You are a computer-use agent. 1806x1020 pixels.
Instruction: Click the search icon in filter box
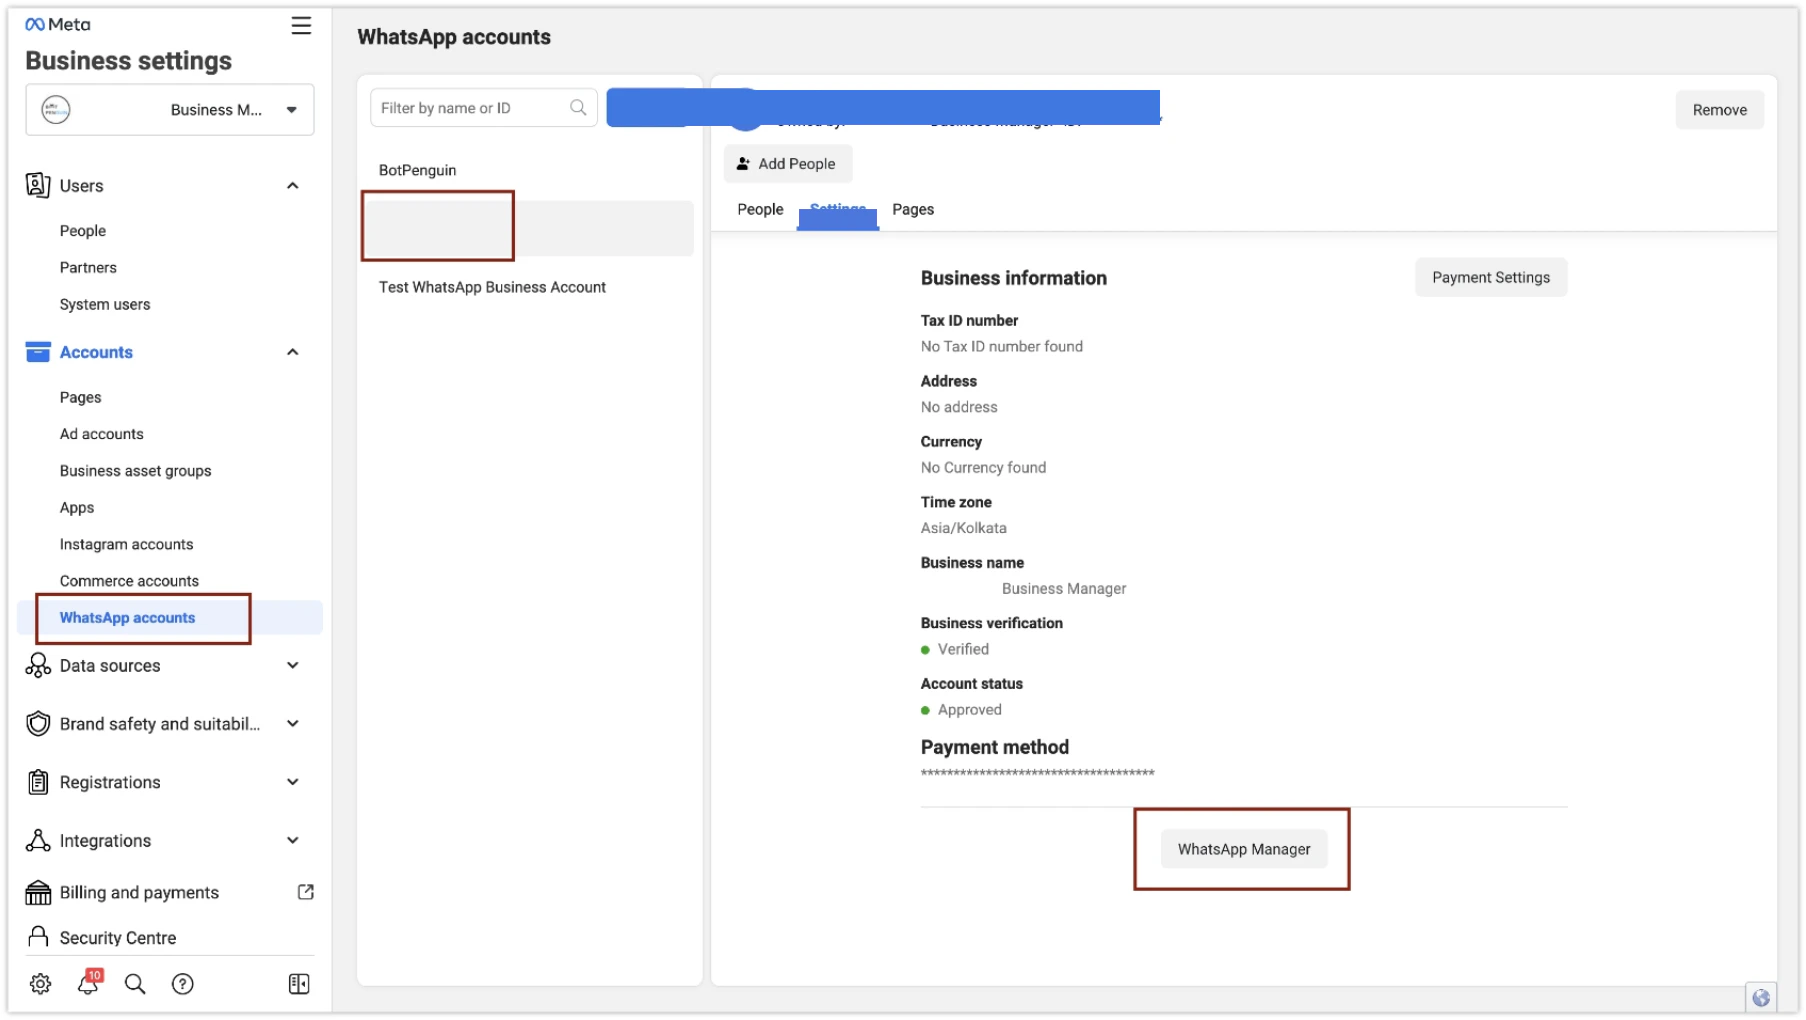pos(578,108)
